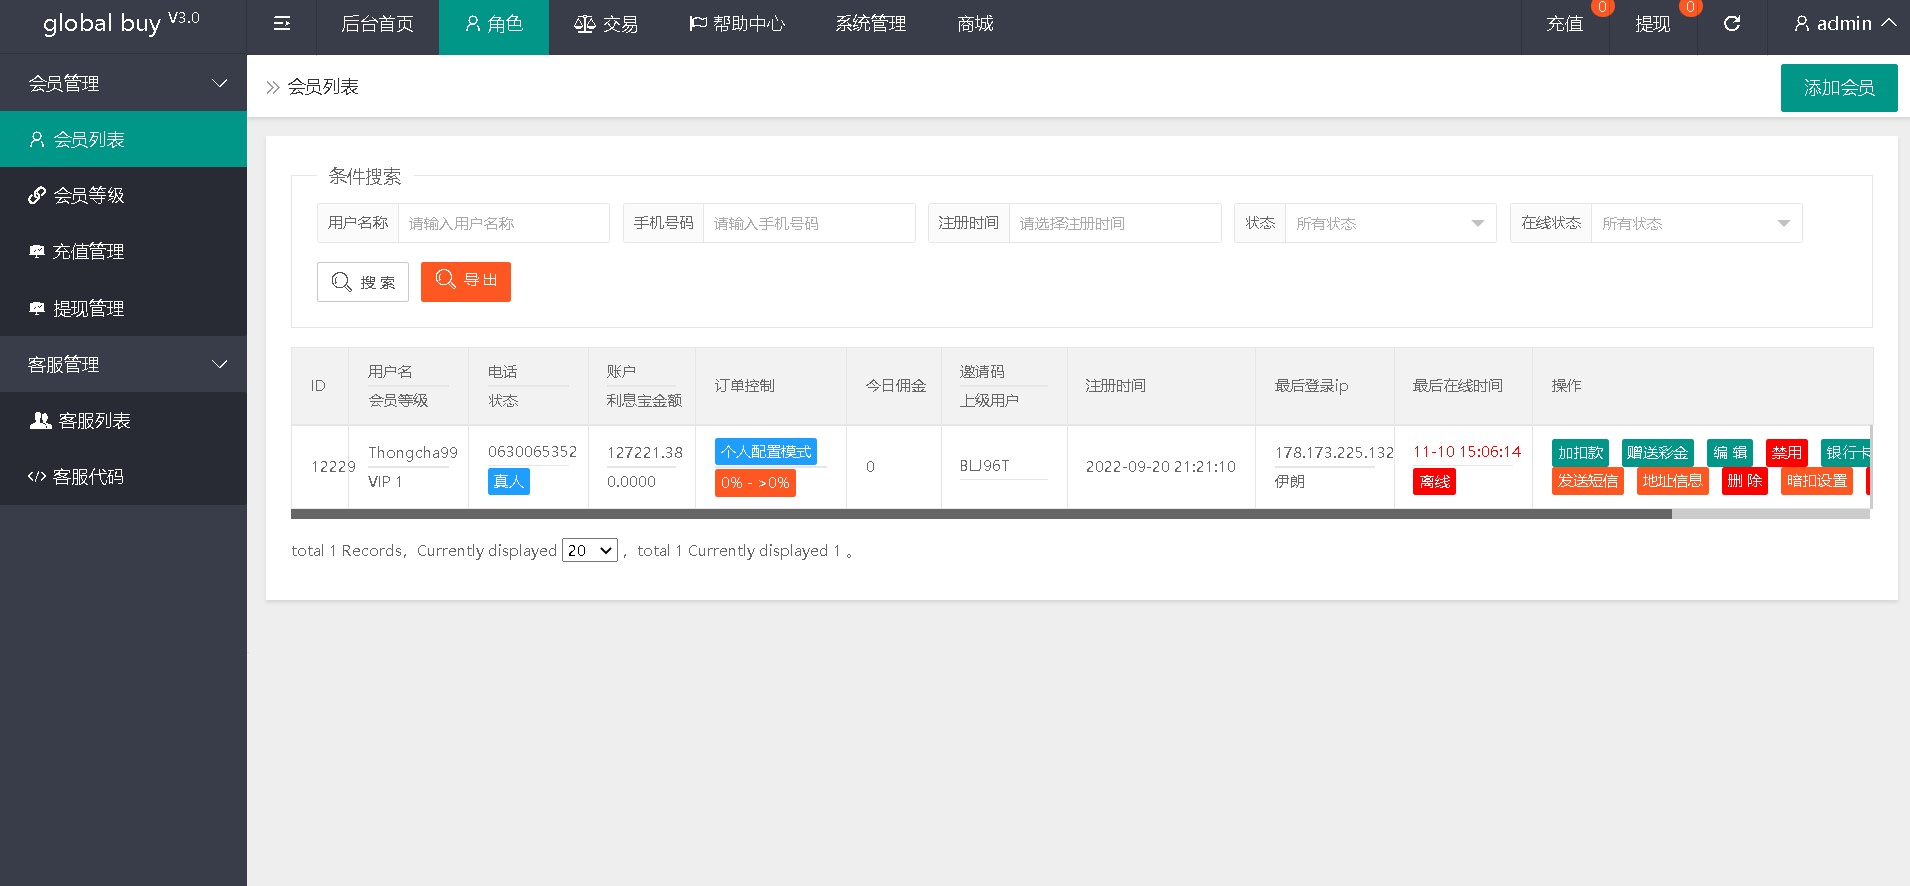The width and height of the screenshot is (1910, 886).
Task: Click the orange 导出 export button
Action: [466, 281]
